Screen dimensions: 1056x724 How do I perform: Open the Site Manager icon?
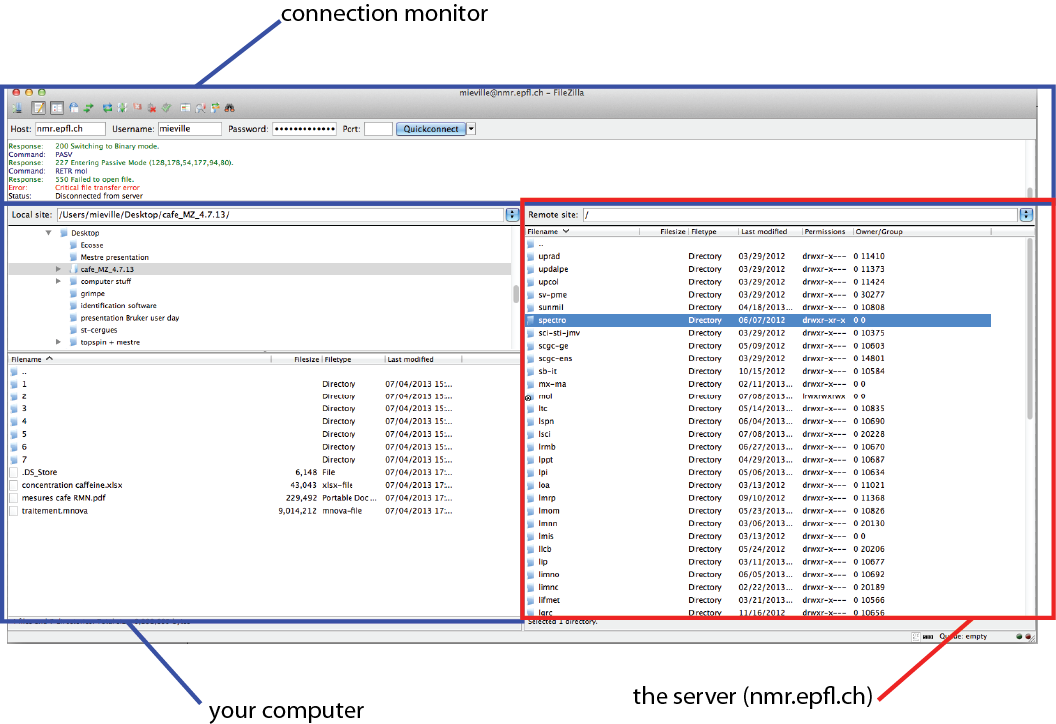(x=17, y=108)
